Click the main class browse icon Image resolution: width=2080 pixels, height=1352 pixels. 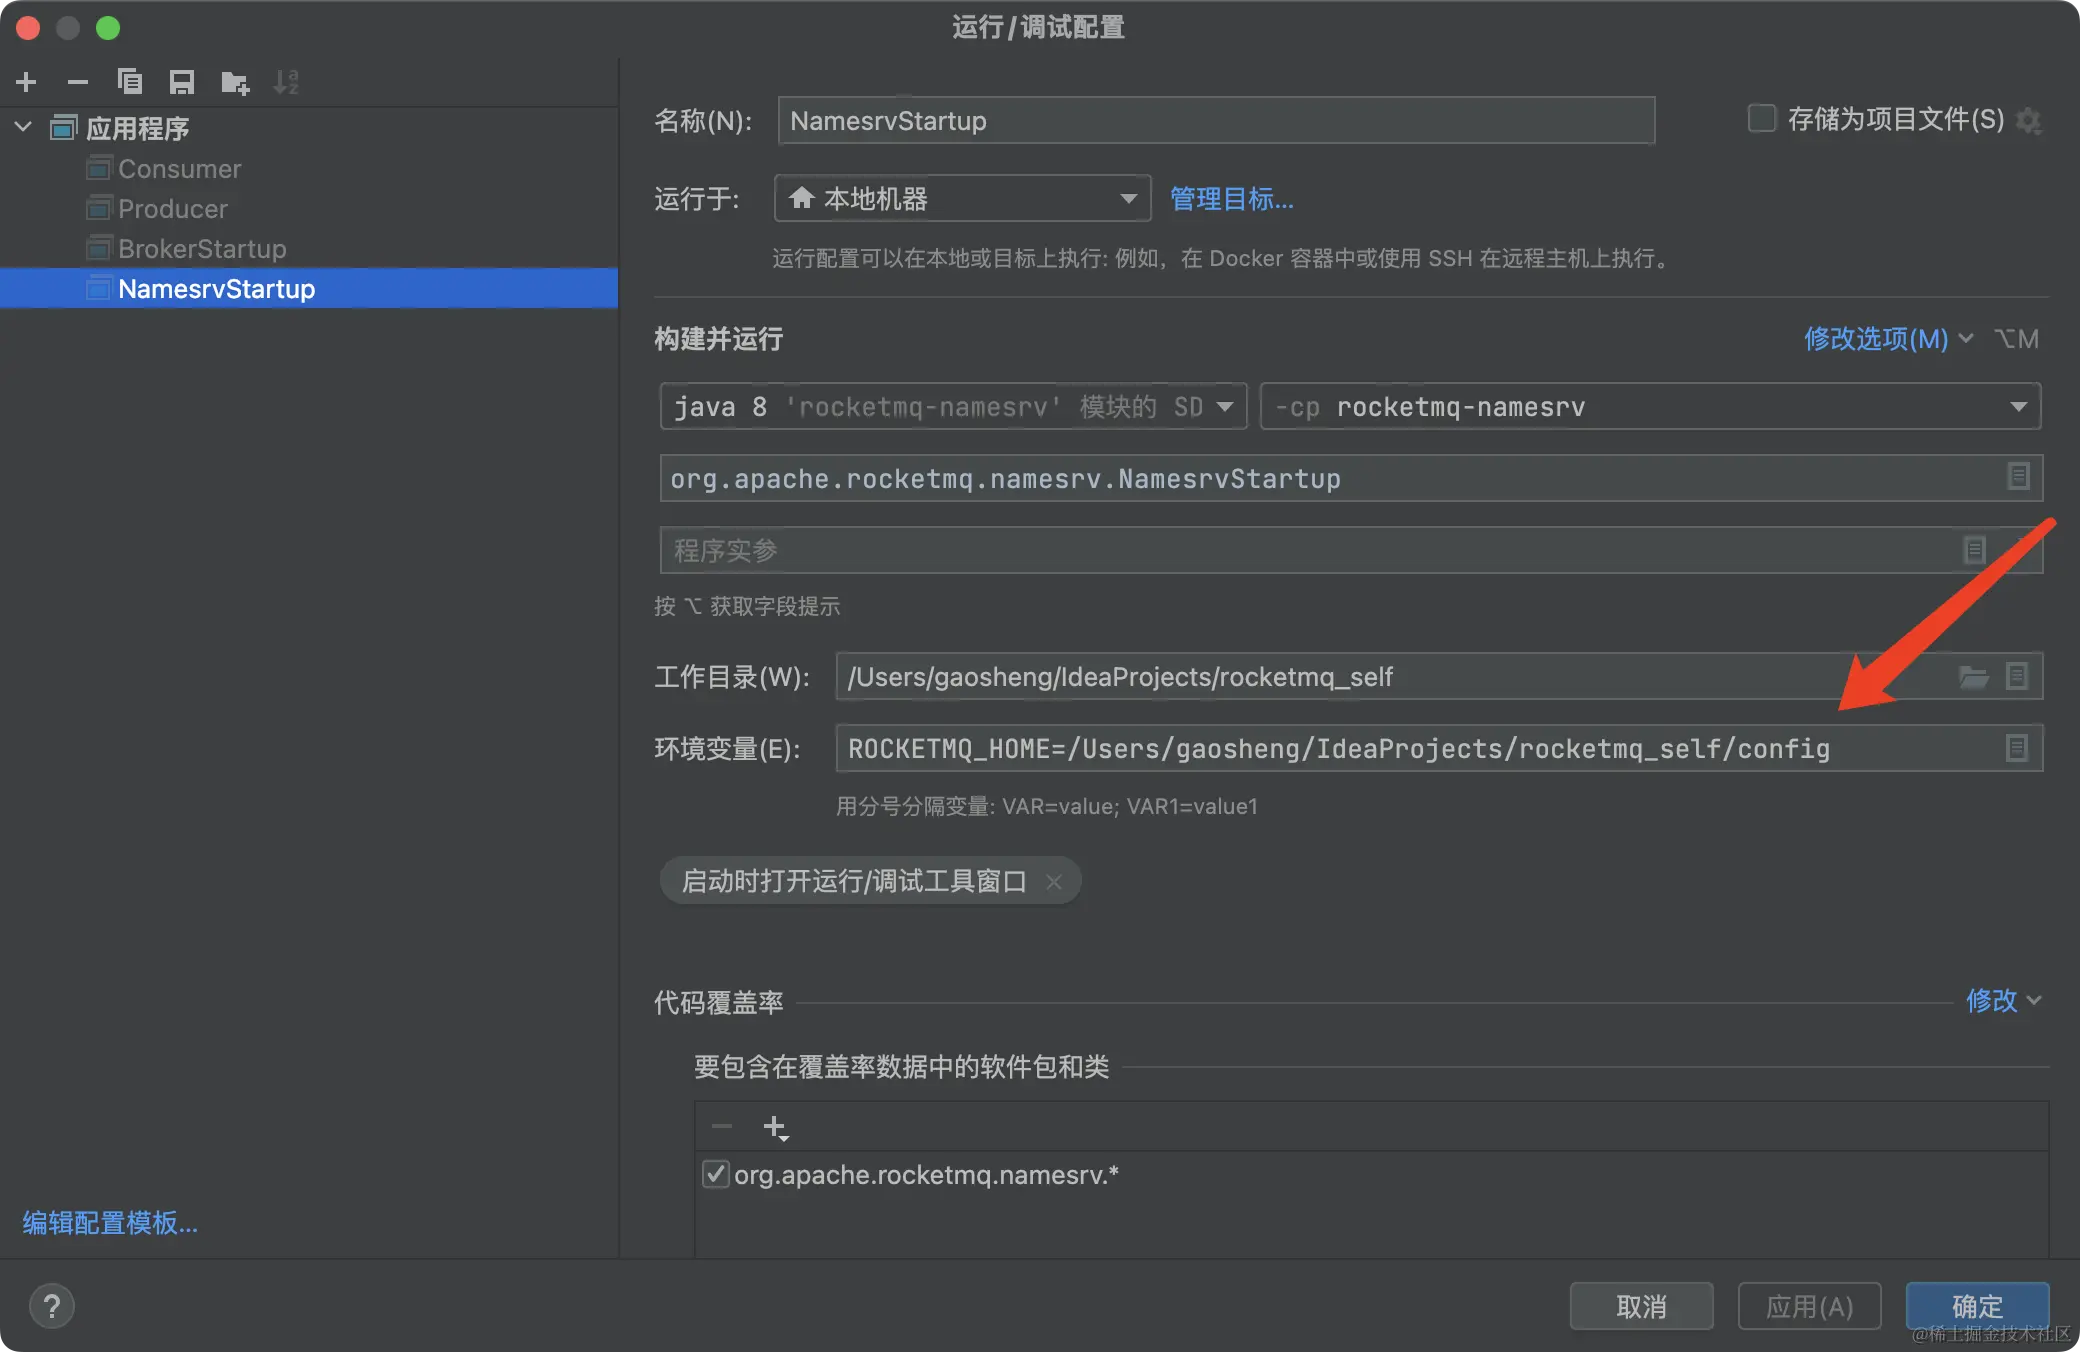(2018, 477)
